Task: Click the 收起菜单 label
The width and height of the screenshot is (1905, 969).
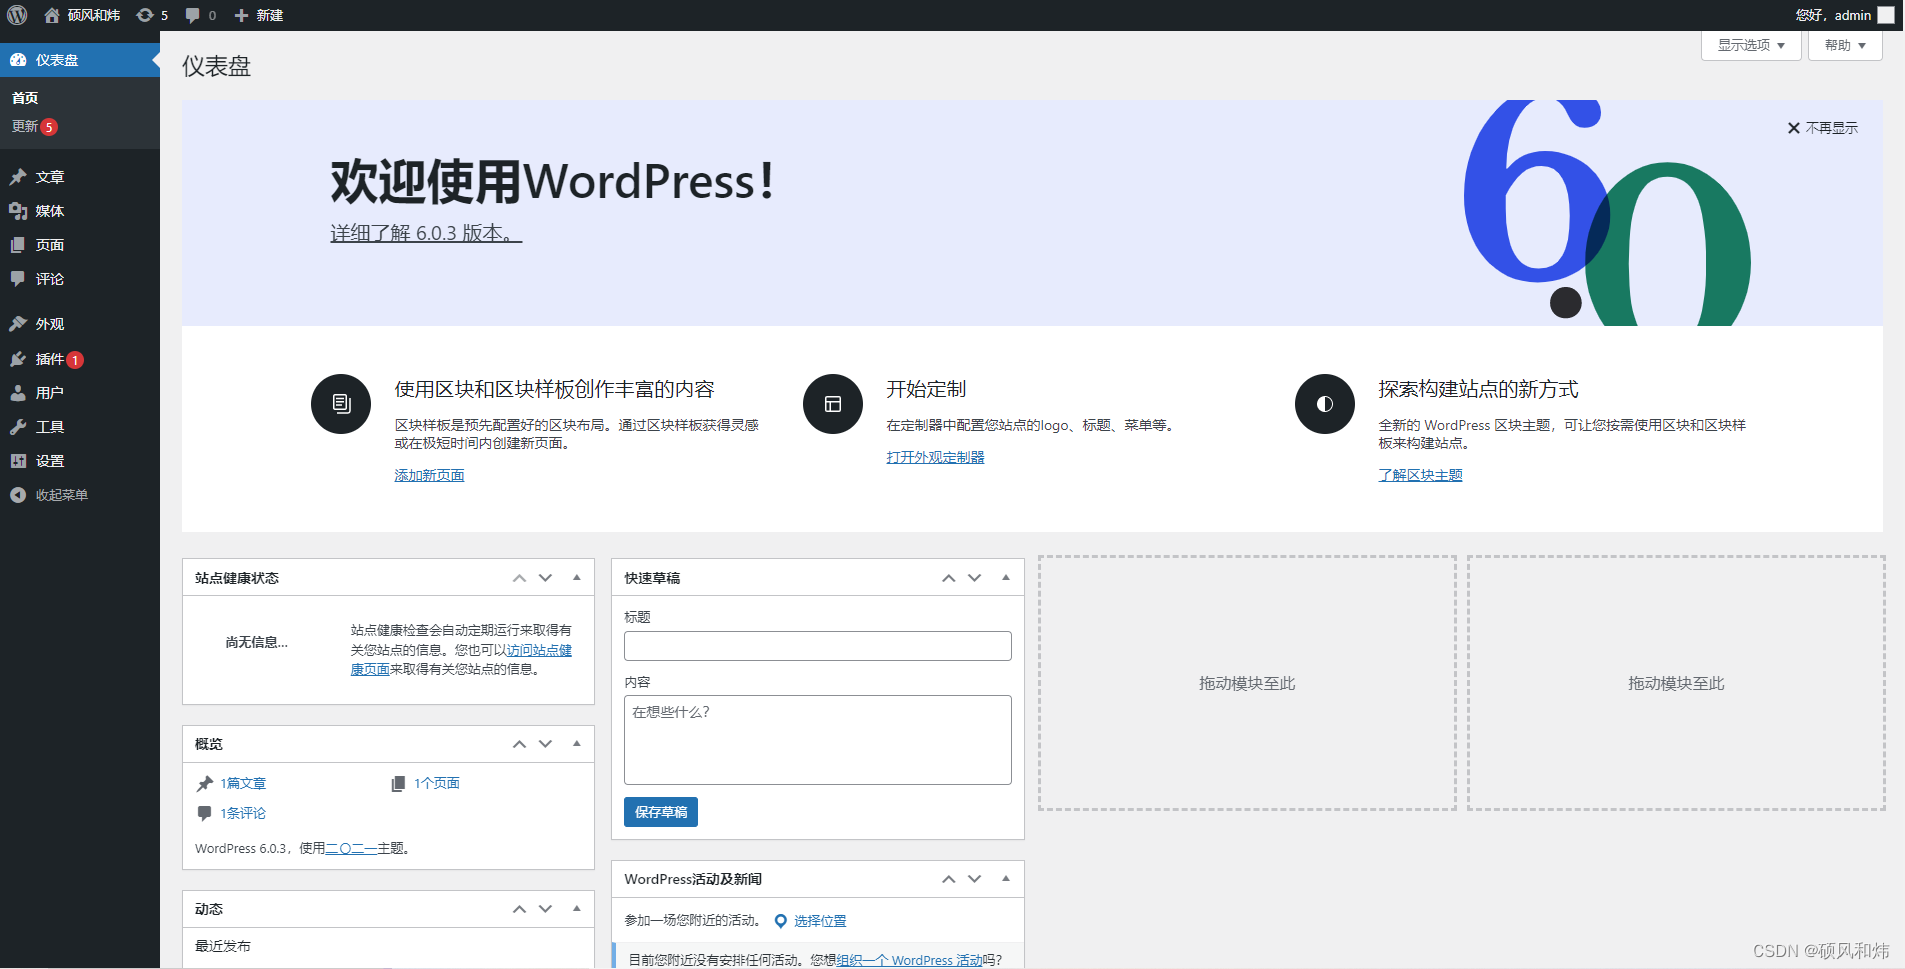Action: point(62,495)
